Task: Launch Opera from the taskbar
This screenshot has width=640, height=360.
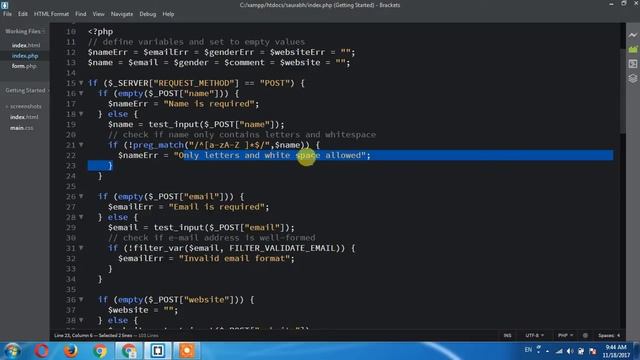Action: click(x=42, y=351)
